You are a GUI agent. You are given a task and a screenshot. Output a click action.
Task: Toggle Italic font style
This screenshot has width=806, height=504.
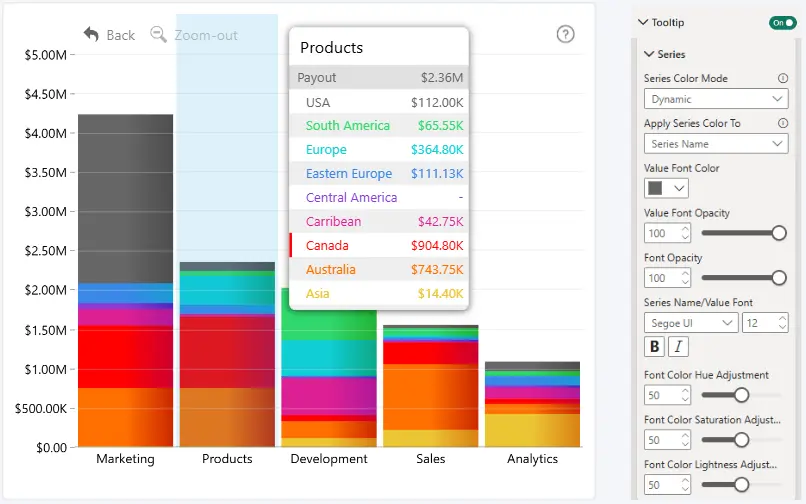[x=679, y=347]
